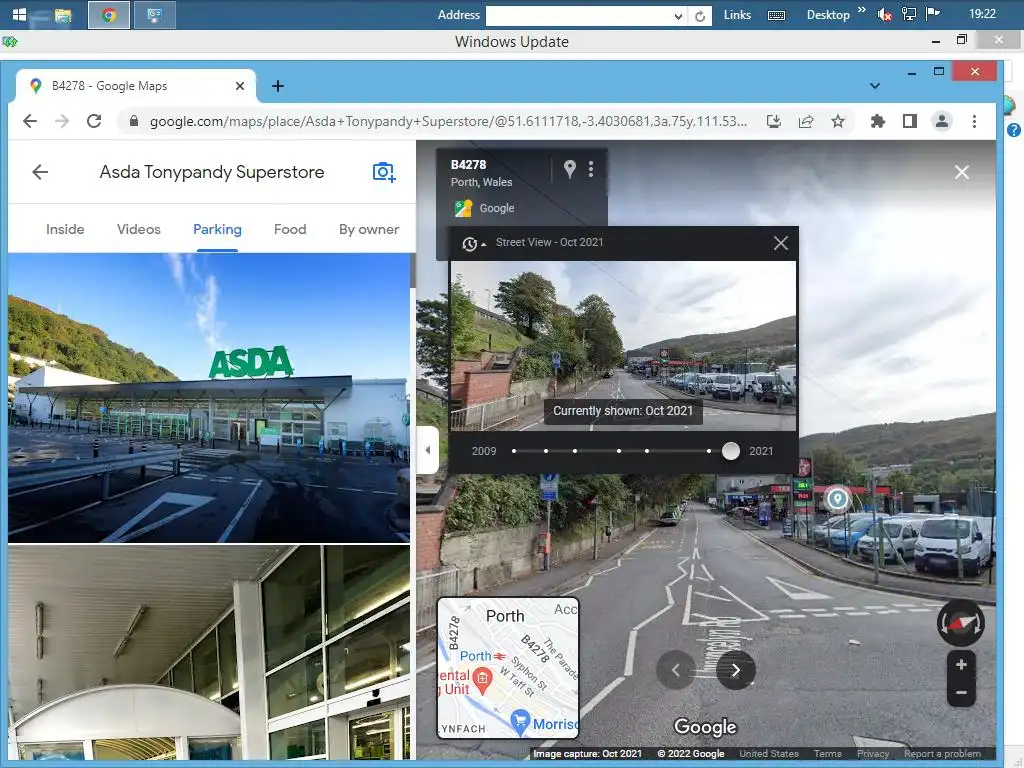Close the B4278 - Google Maps tab
The width and height of the screenshot is (1024, 768).
click(x=240, y=86)
